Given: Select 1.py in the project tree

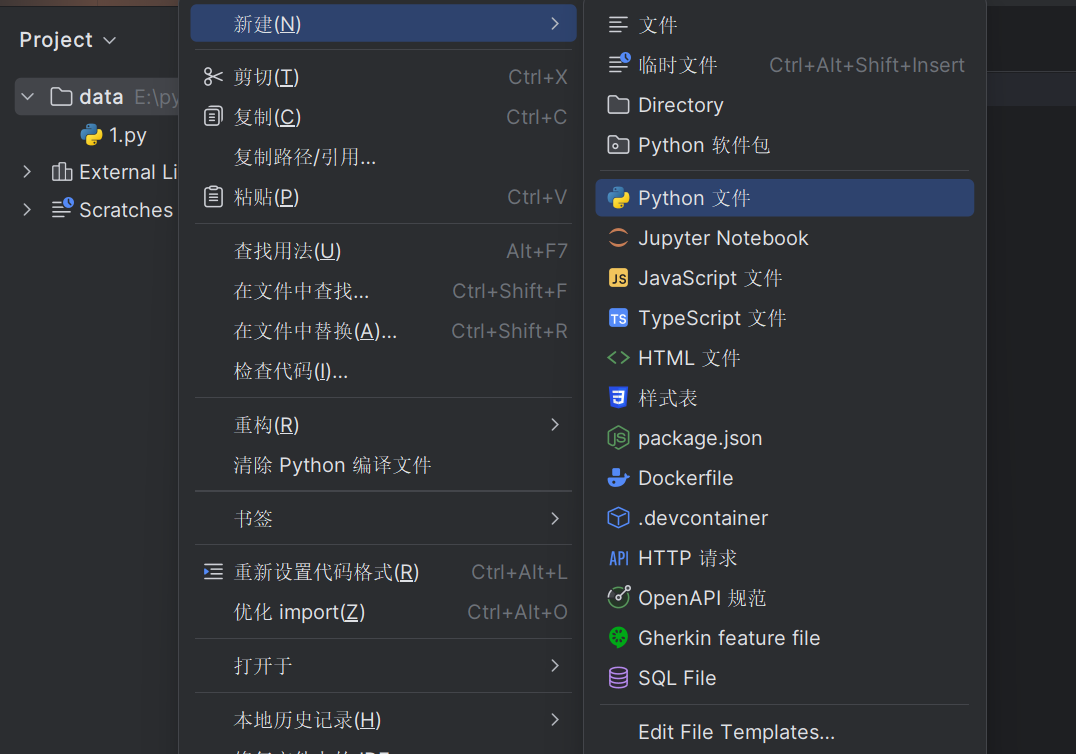Looking at the screenshot, I should click(x=128, y=135).
